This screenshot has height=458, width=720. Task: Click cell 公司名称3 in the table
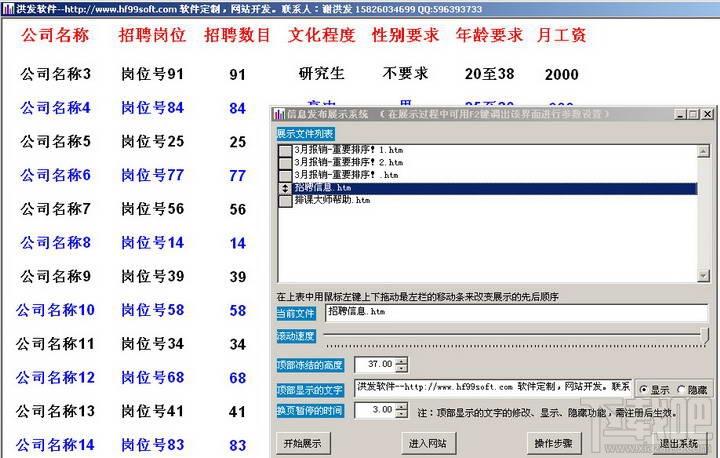coord(56,74)
